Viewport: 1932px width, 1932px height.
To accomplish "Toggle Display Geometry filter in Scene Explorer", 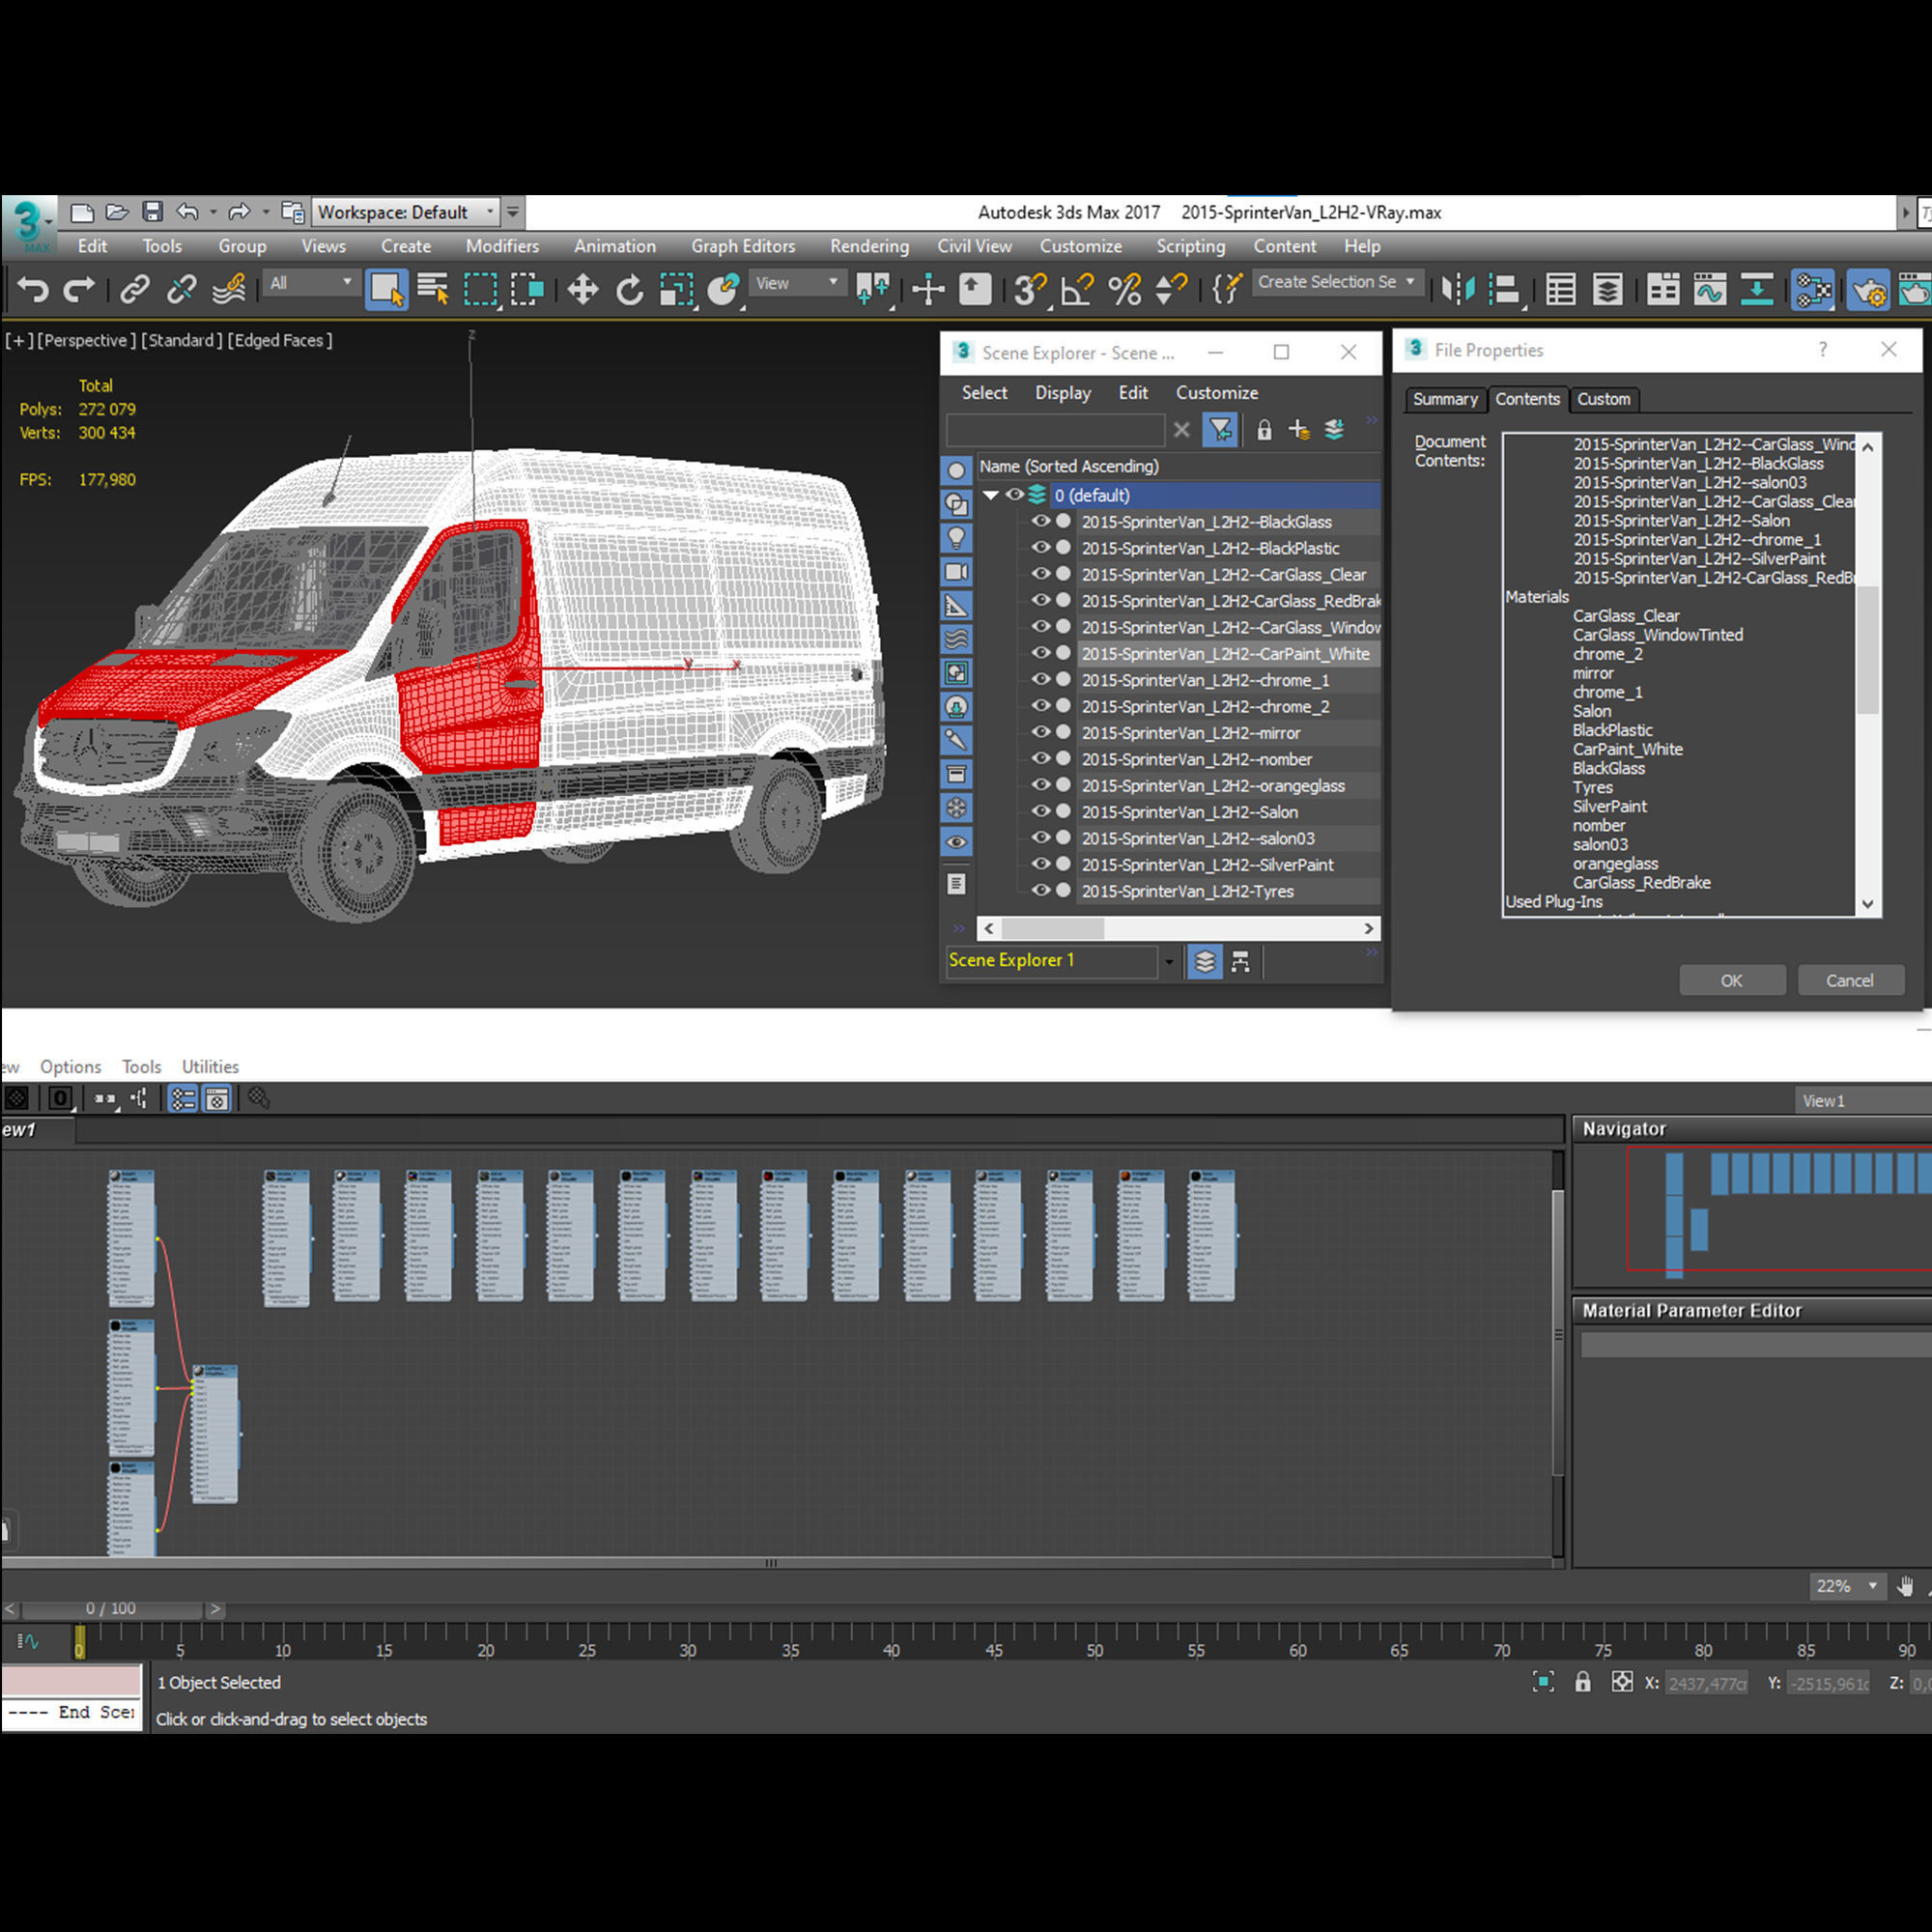I will (x=956, y=470).
